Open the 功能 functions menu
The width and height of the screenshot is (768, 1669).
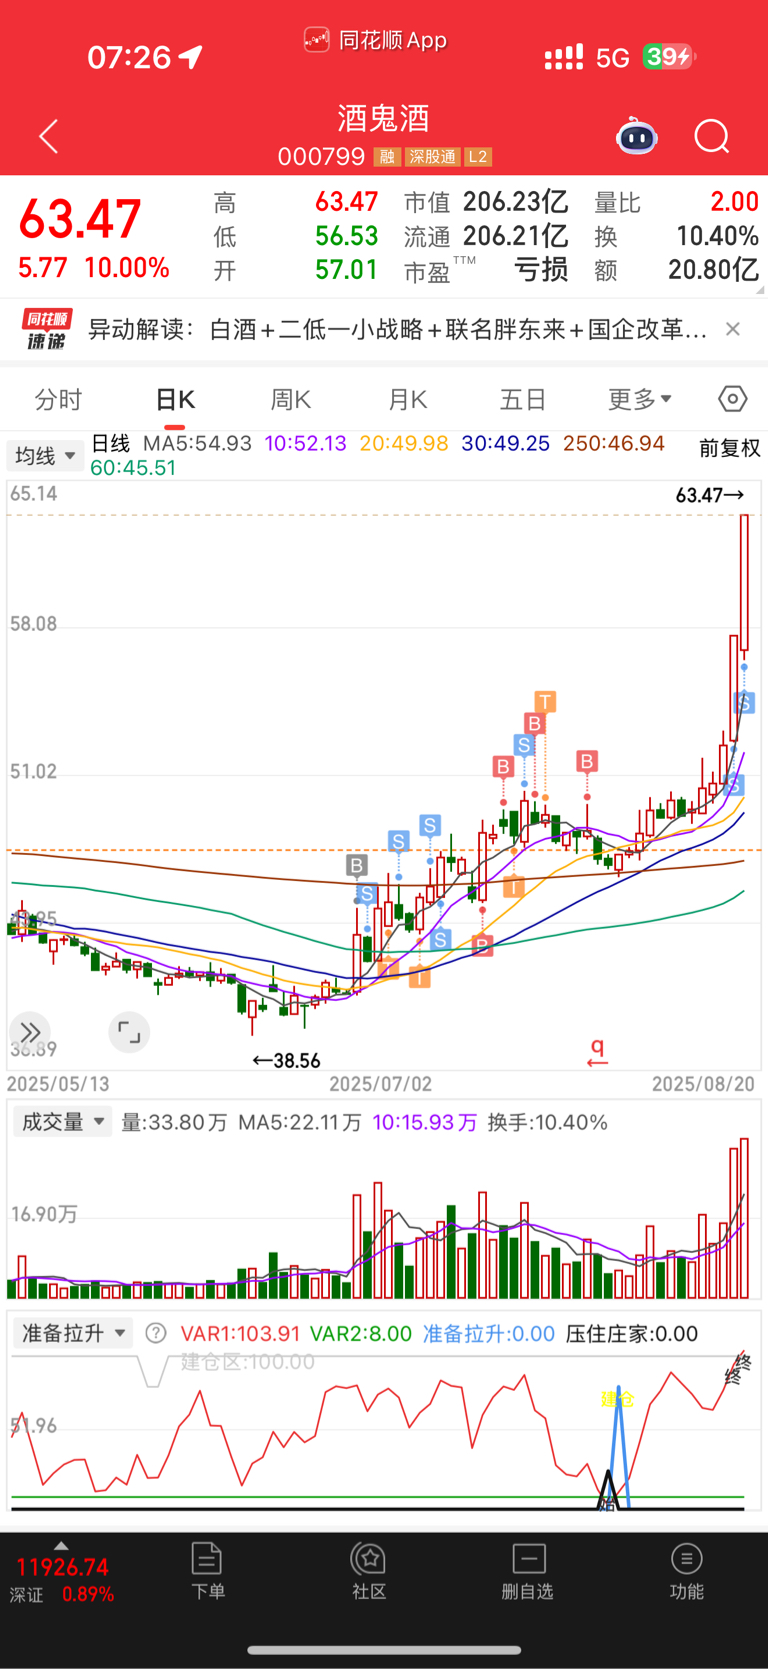pyautogui.click(x=687, y=1571)
